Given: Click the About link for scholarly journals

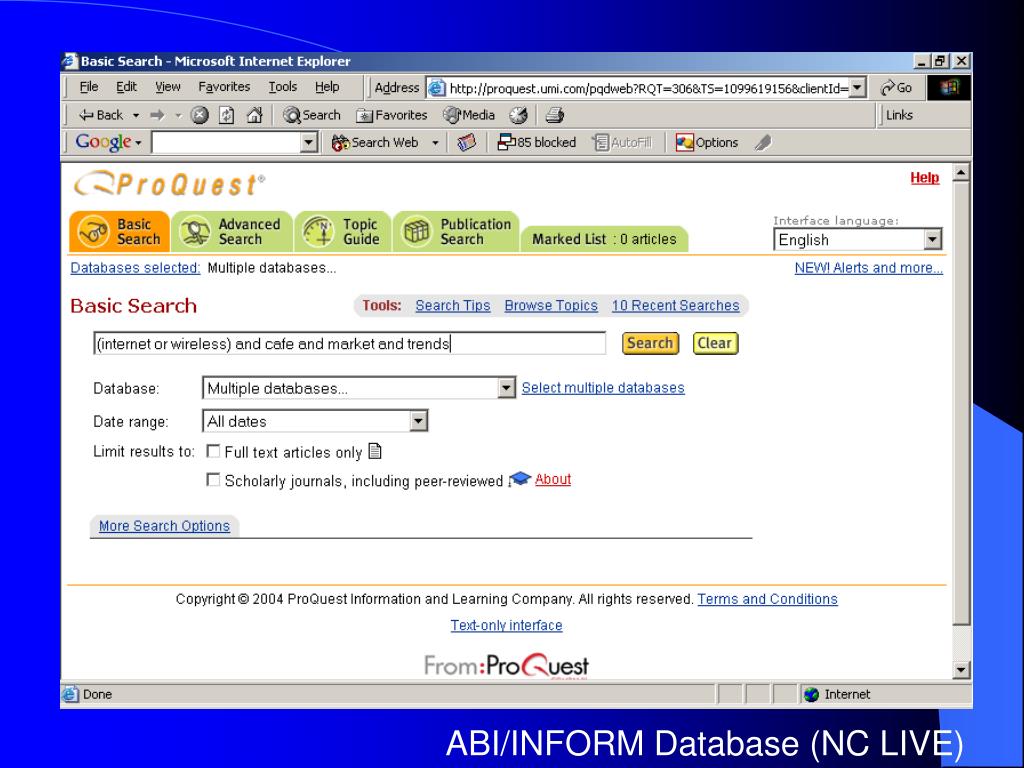Looking at the screenshot, I should pos(552,479).
